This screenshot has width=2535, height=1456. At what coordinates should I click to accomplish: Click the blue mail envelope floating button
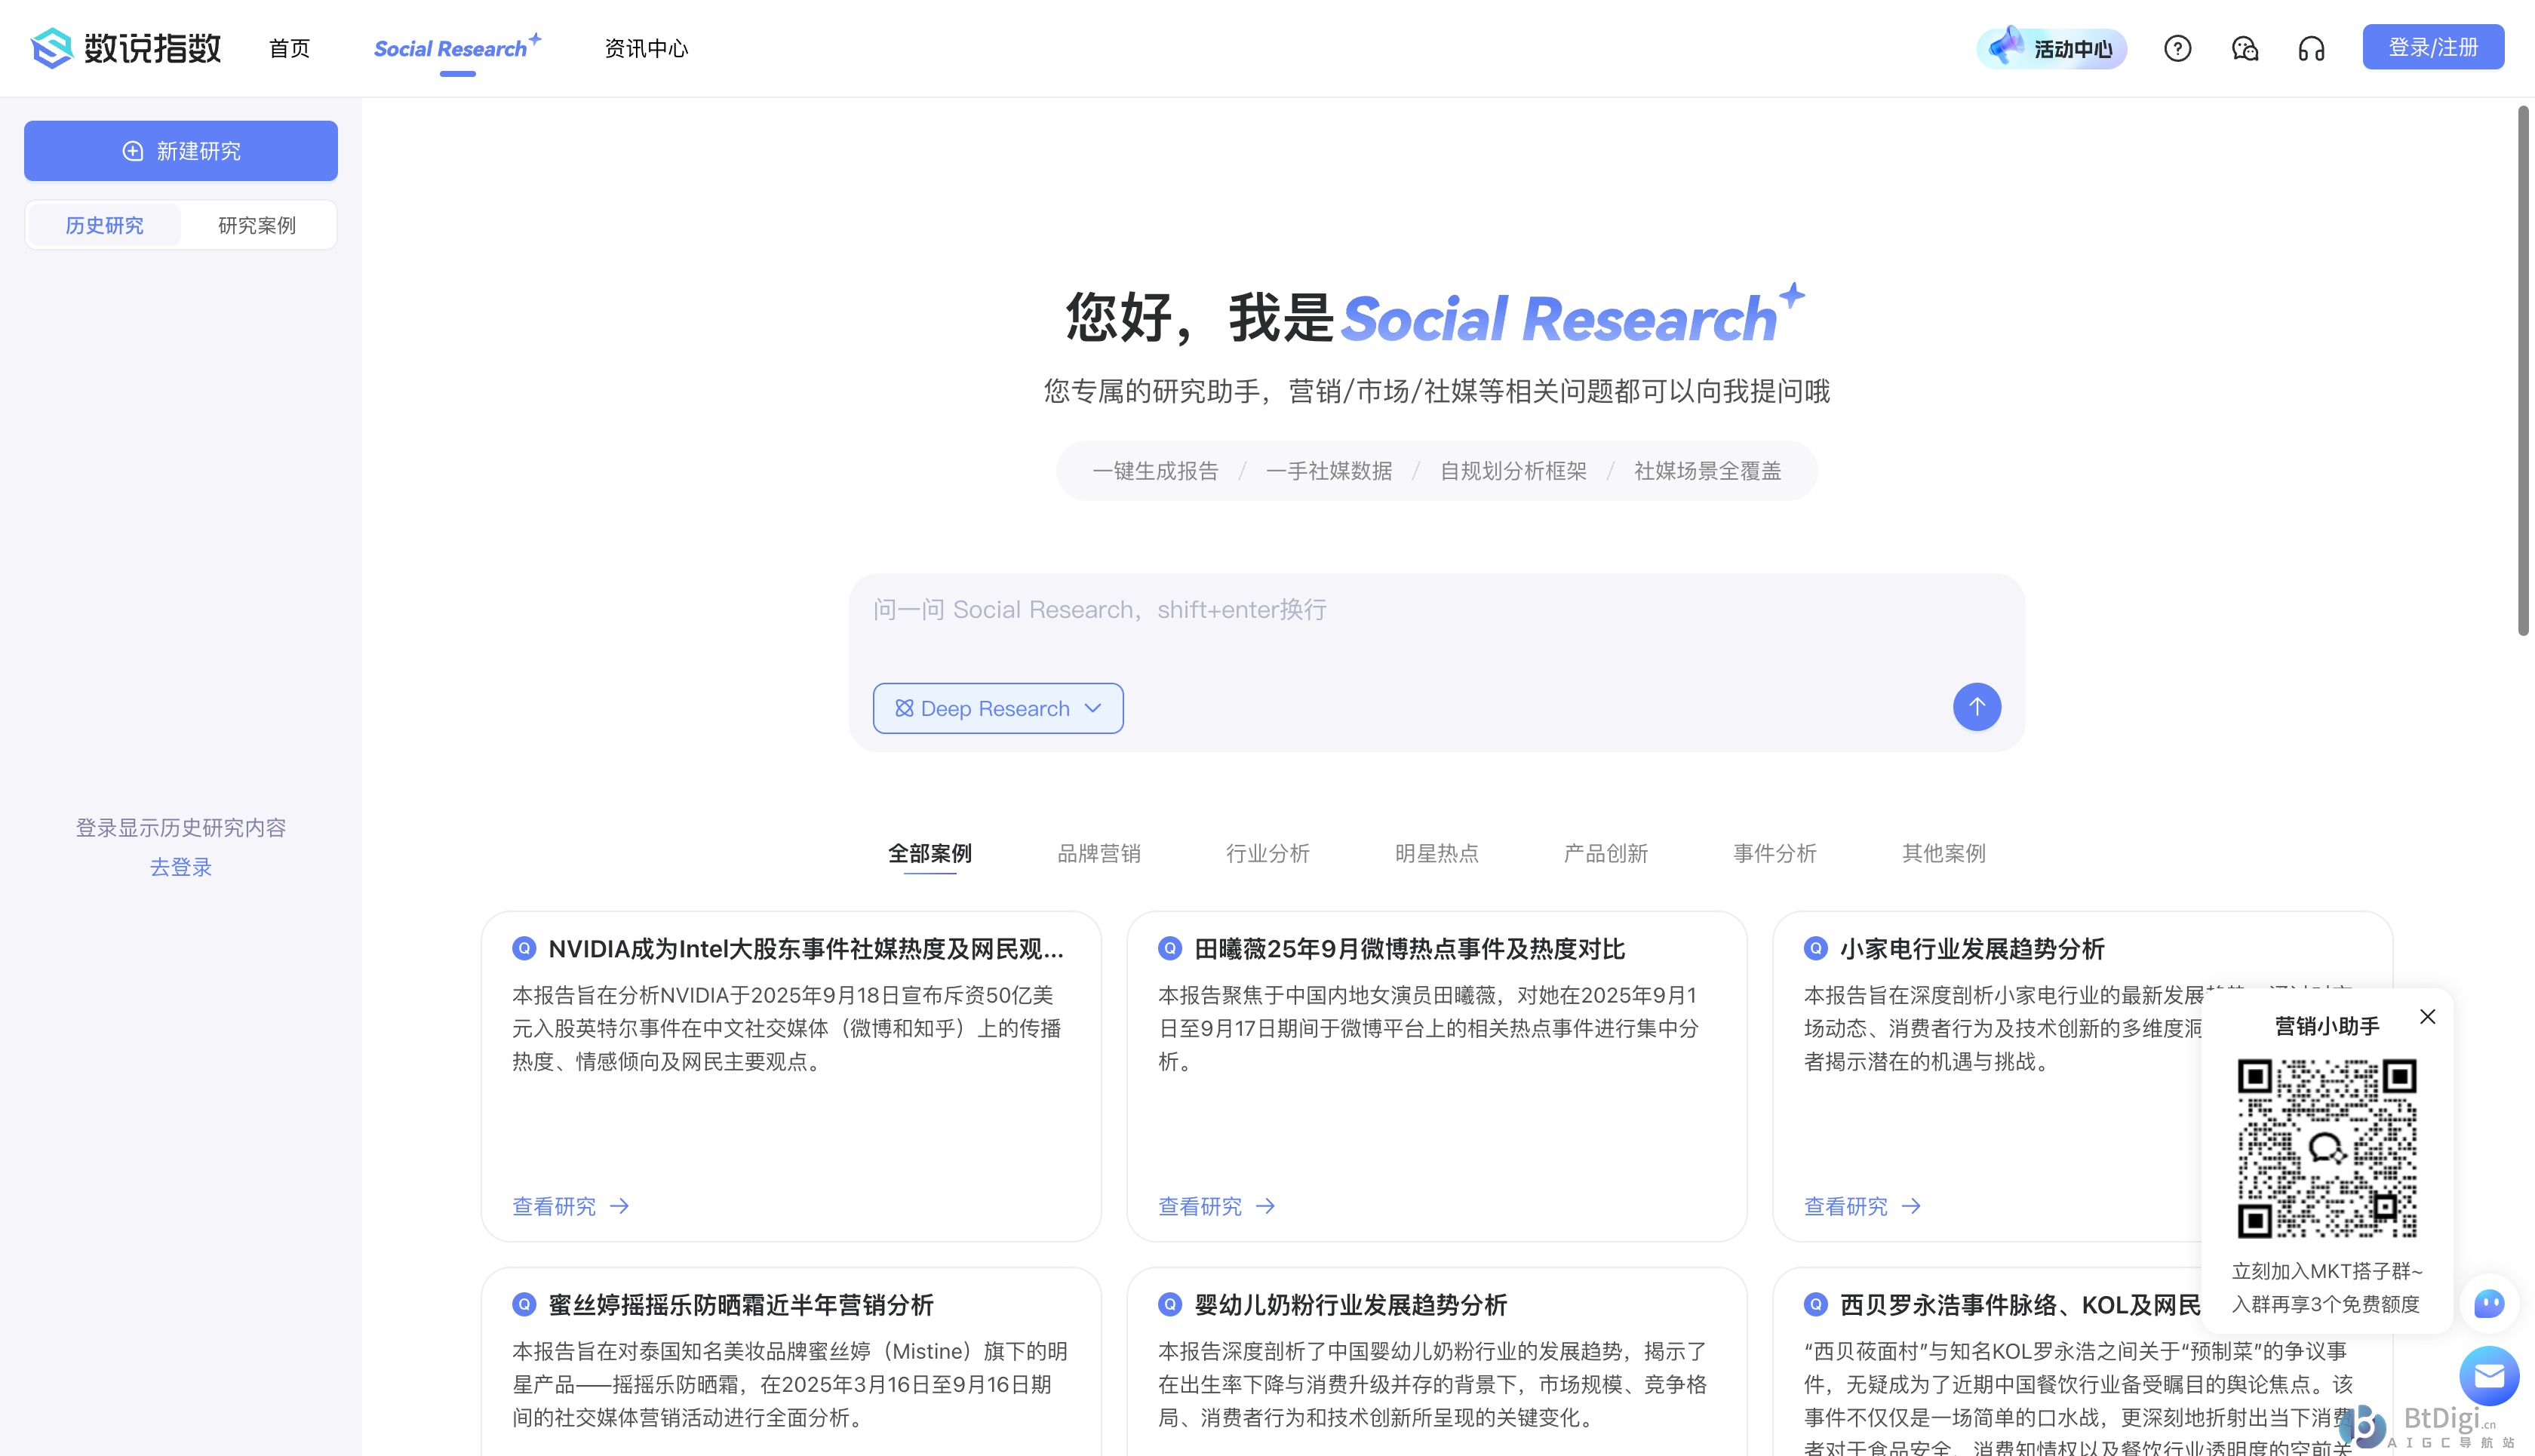(x=2488, y=1377)
